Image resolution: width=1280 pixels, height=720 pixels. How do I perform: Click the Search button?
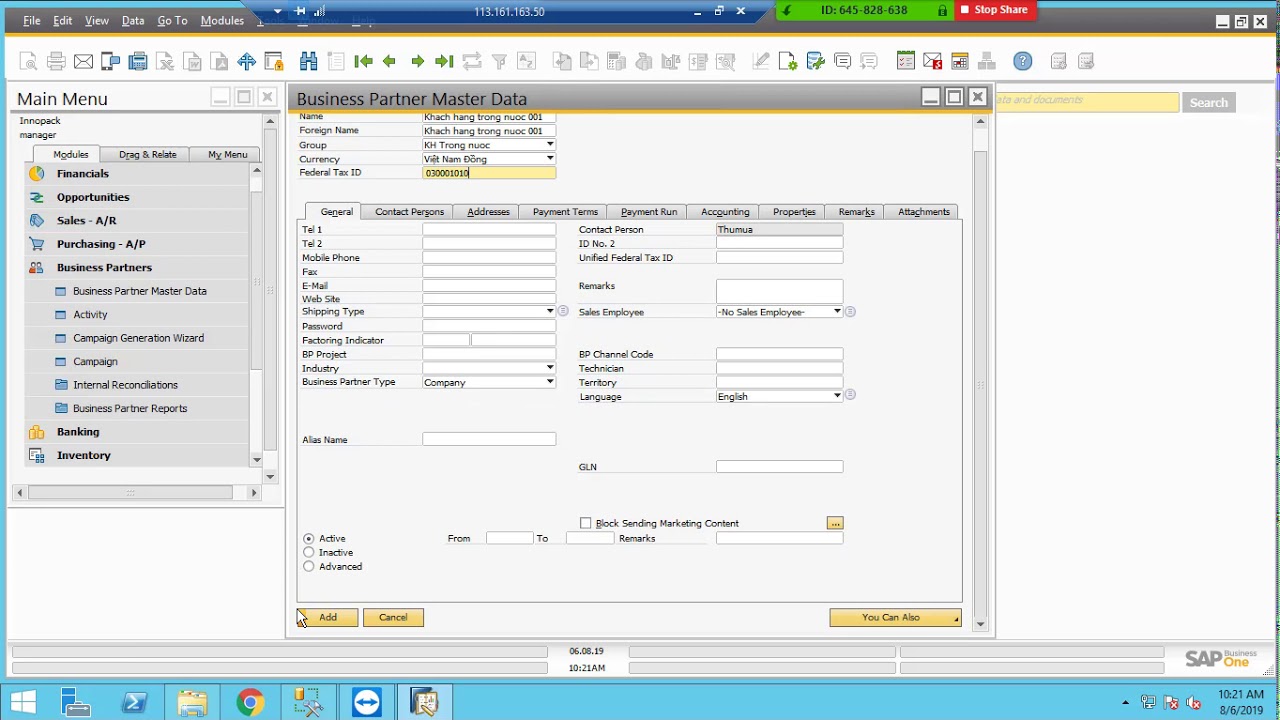pos(1208,103)
